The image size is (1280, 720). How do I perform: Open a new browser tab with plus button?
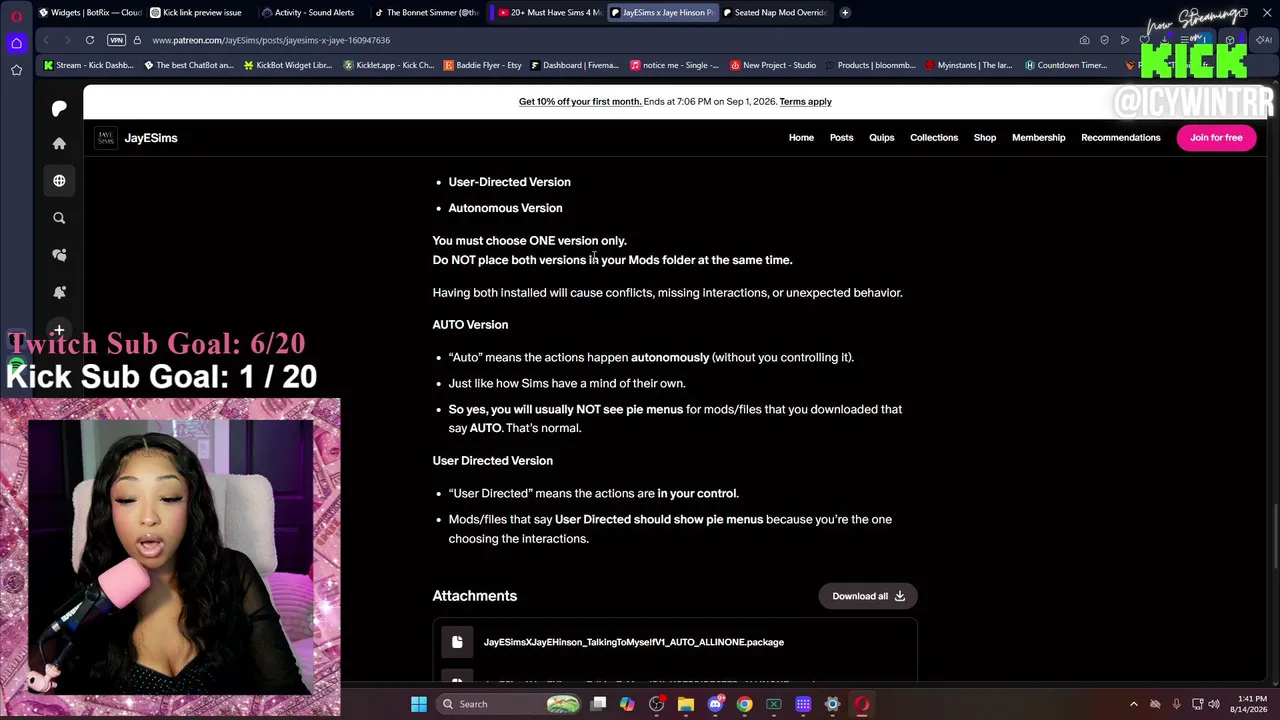(845, 13)
